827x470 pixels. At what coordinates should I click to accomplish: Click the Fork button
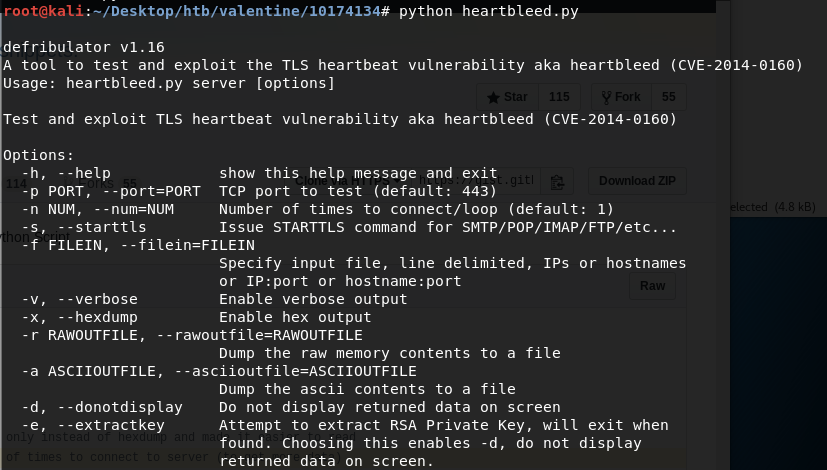tap(620, 97)
